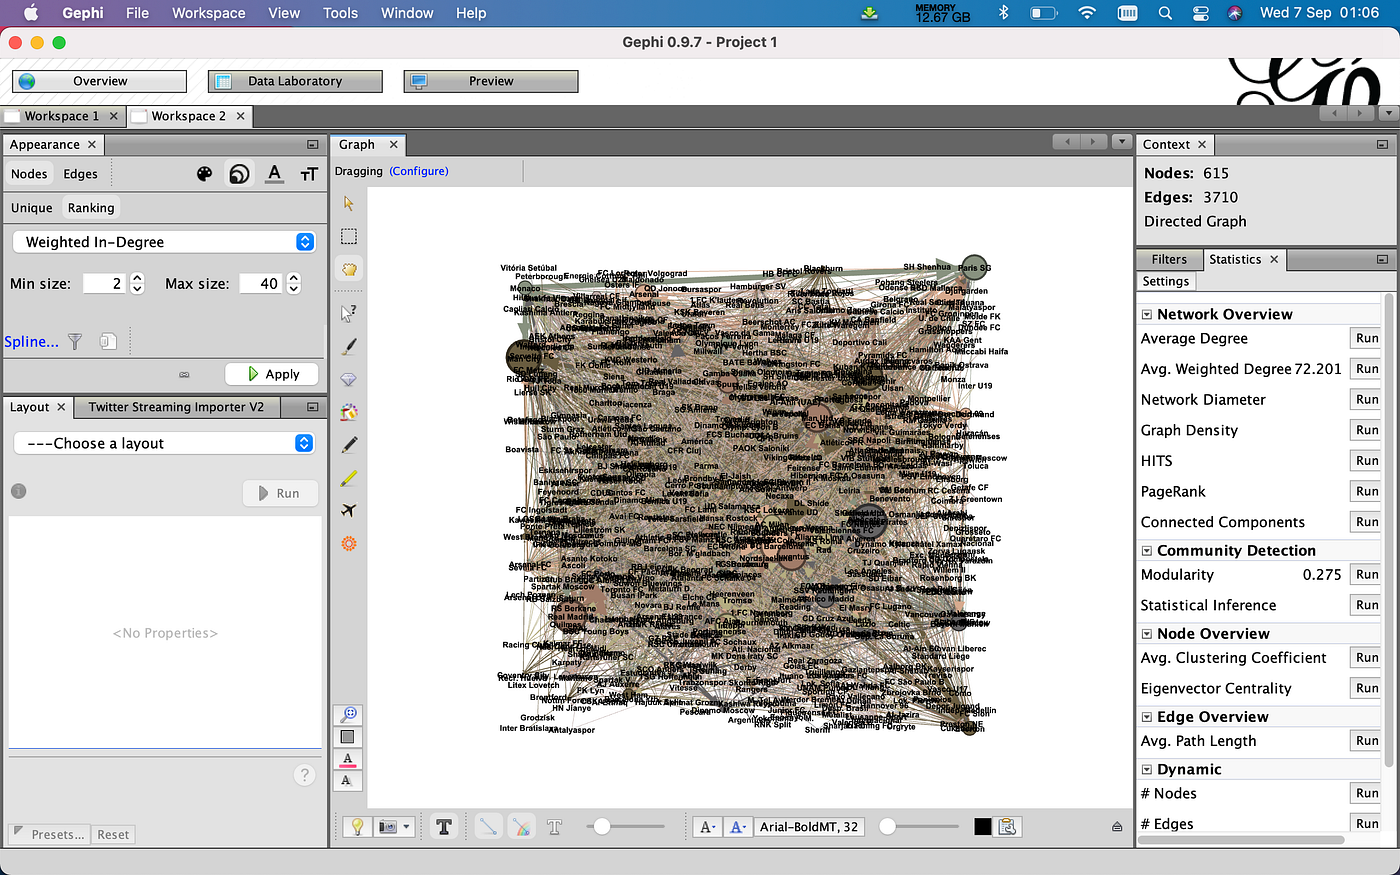Viewport: 1400px width, 875px height.
Task: Collapse the Edge Overview section
Action: click(x=1147, y=717)
